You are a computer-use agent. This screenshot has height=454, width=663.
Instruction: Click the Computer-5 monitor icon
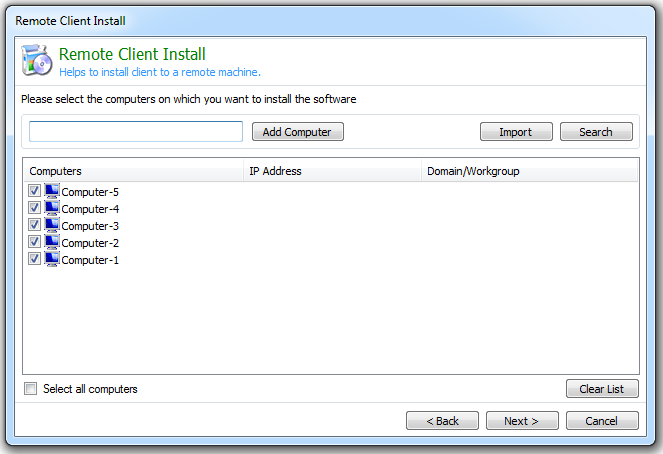pyautogui.click(x=52, y=191)
